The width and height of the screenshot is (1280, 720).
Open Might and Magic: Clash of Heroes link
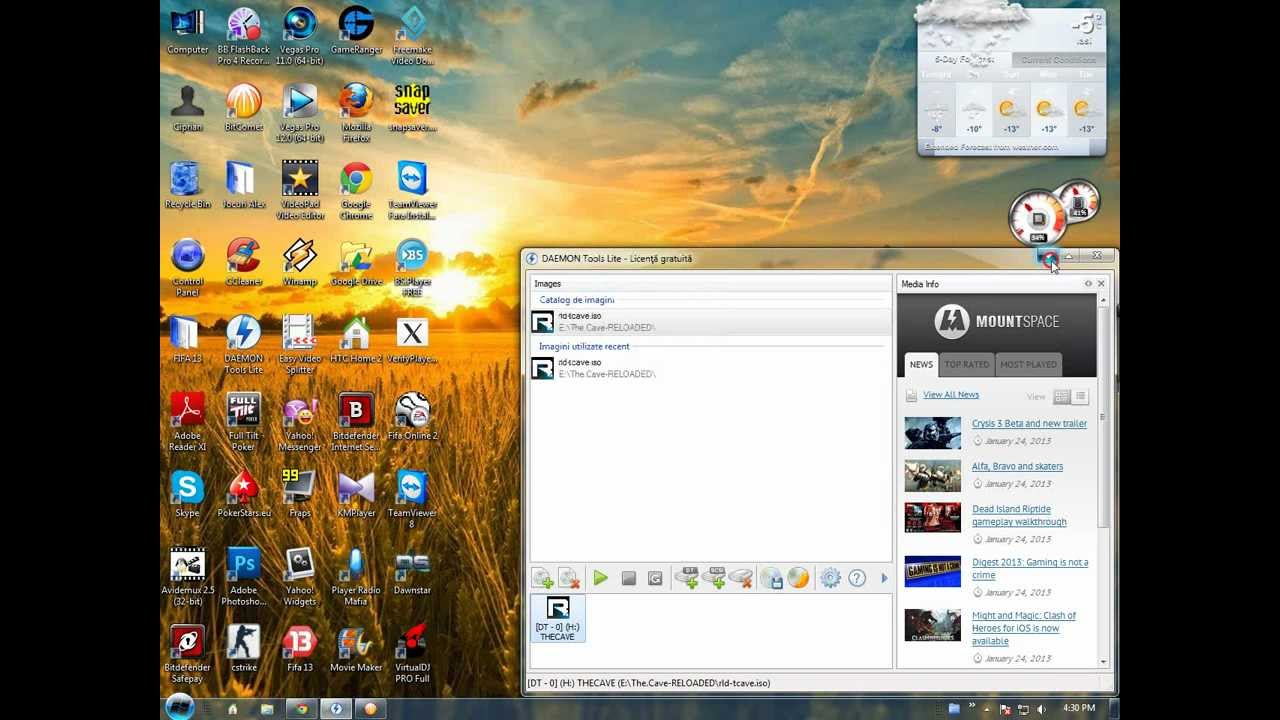[x=1024, y=628]
